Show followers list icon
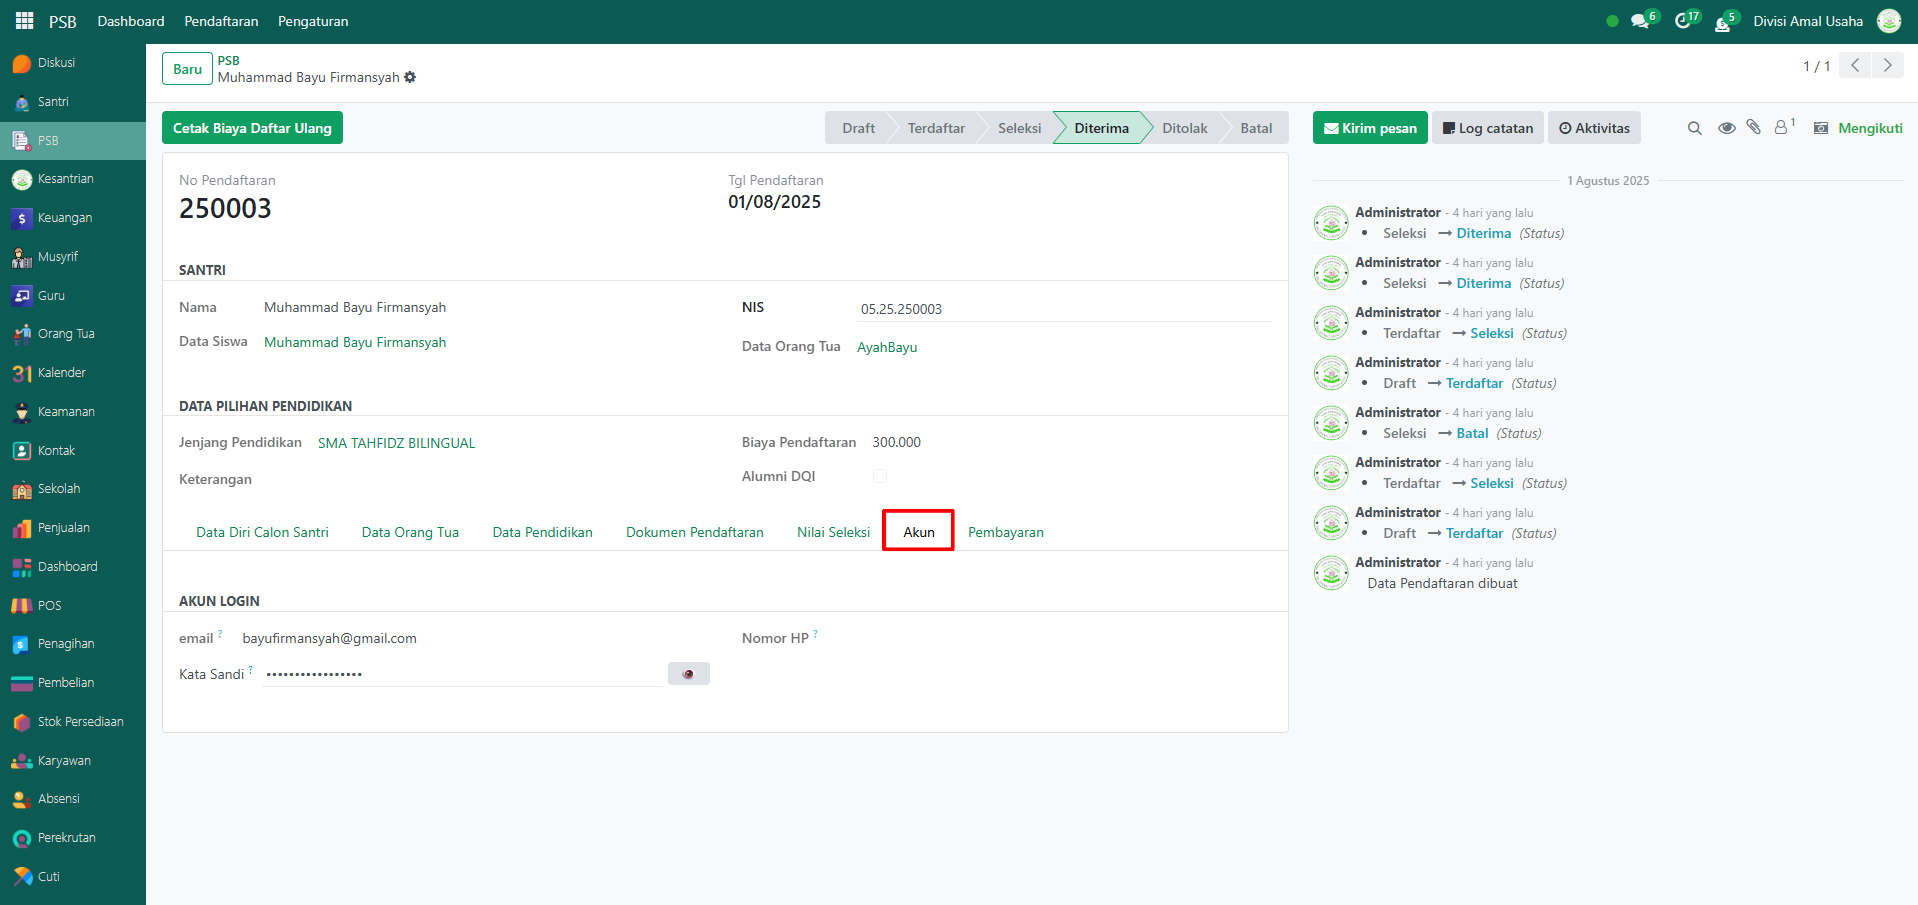The width and height of the screenshot is (1918, 905). point(1782,127)
